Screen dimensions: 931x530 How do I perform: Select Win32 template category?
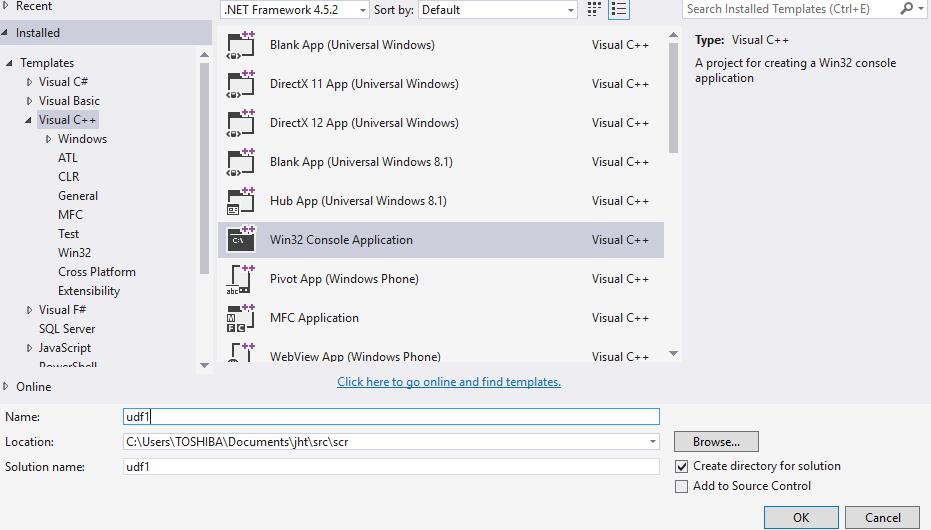pyautogui.click(x=74, y=253)
